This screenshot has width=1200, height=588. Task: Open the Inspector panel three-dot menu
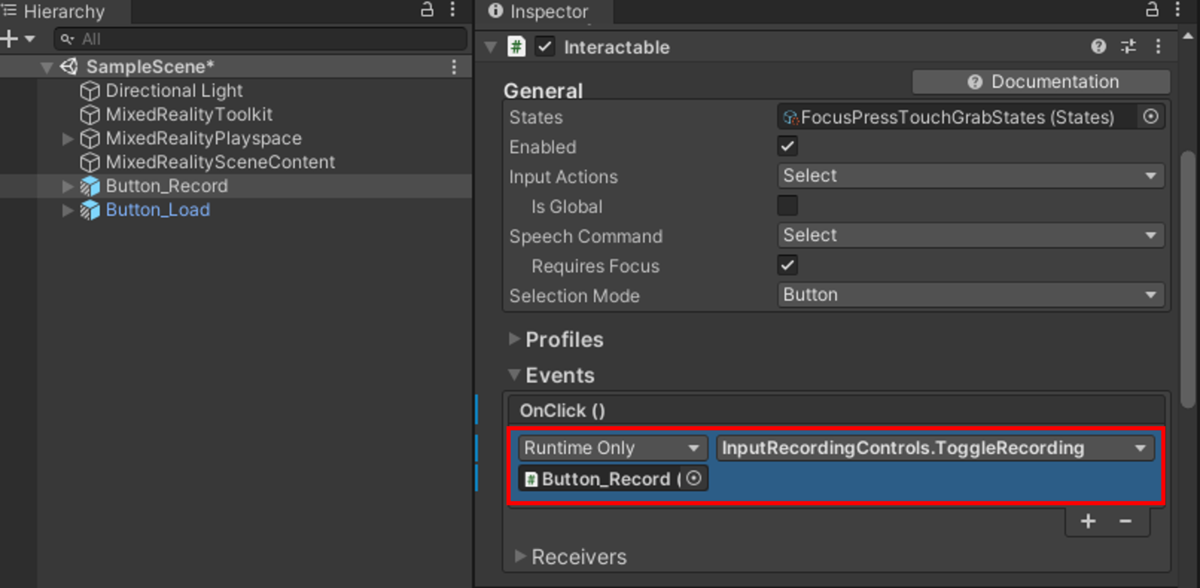point(1178,11)
